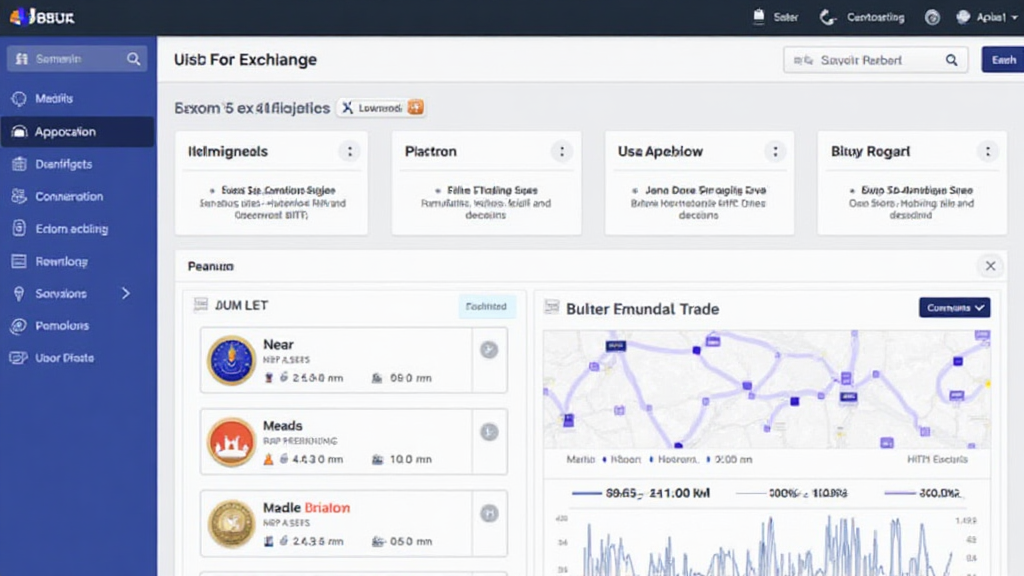
Task: Select the Connerotion sidebar icon
Action: [x=18, y=197]
